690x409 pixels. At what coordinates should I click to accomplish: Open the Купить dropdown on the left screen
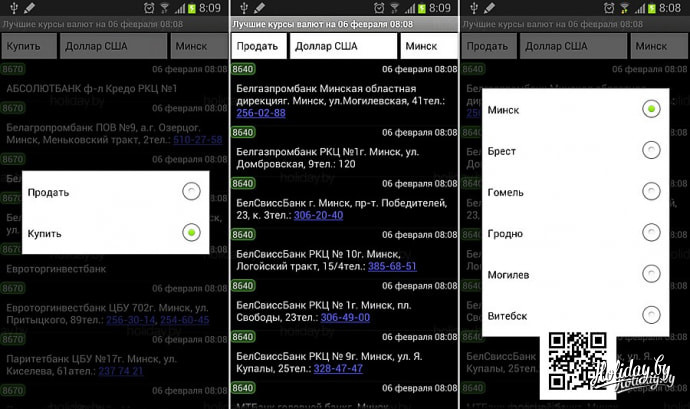coord(28,46)
